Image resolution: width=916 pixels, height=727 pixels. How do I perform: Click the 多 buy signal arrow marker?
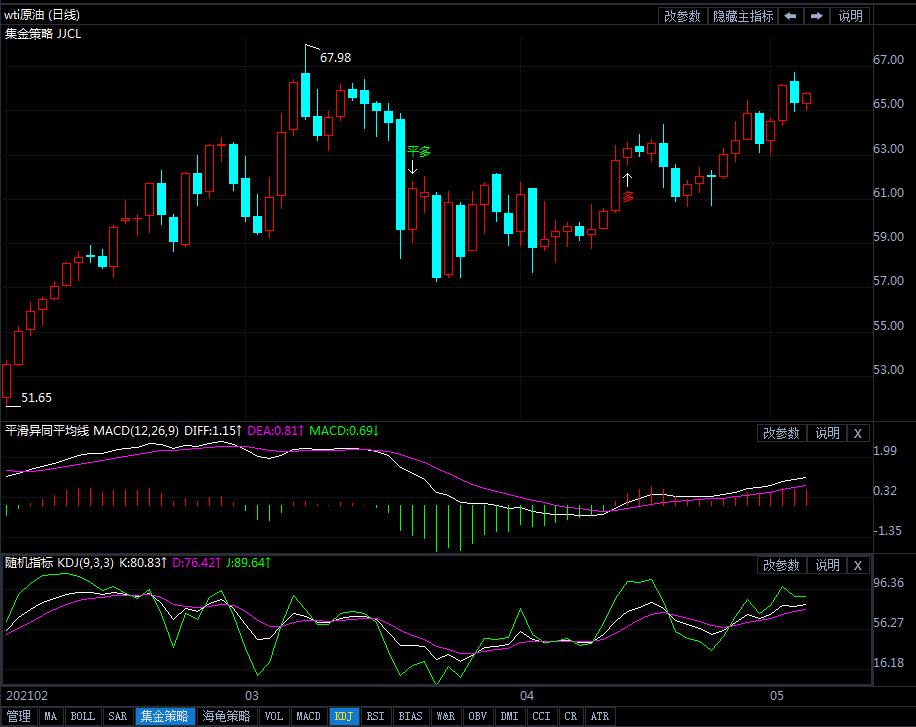point(628,181)
